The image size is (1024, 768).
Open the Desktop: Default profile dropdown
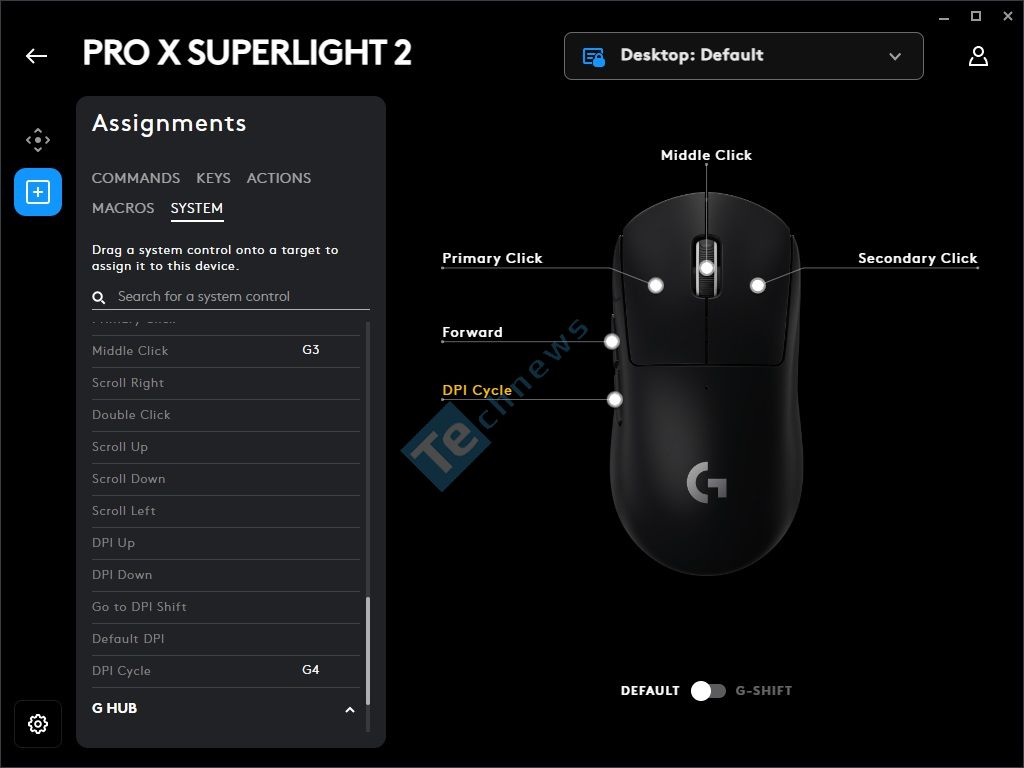[x=743, y=56]
